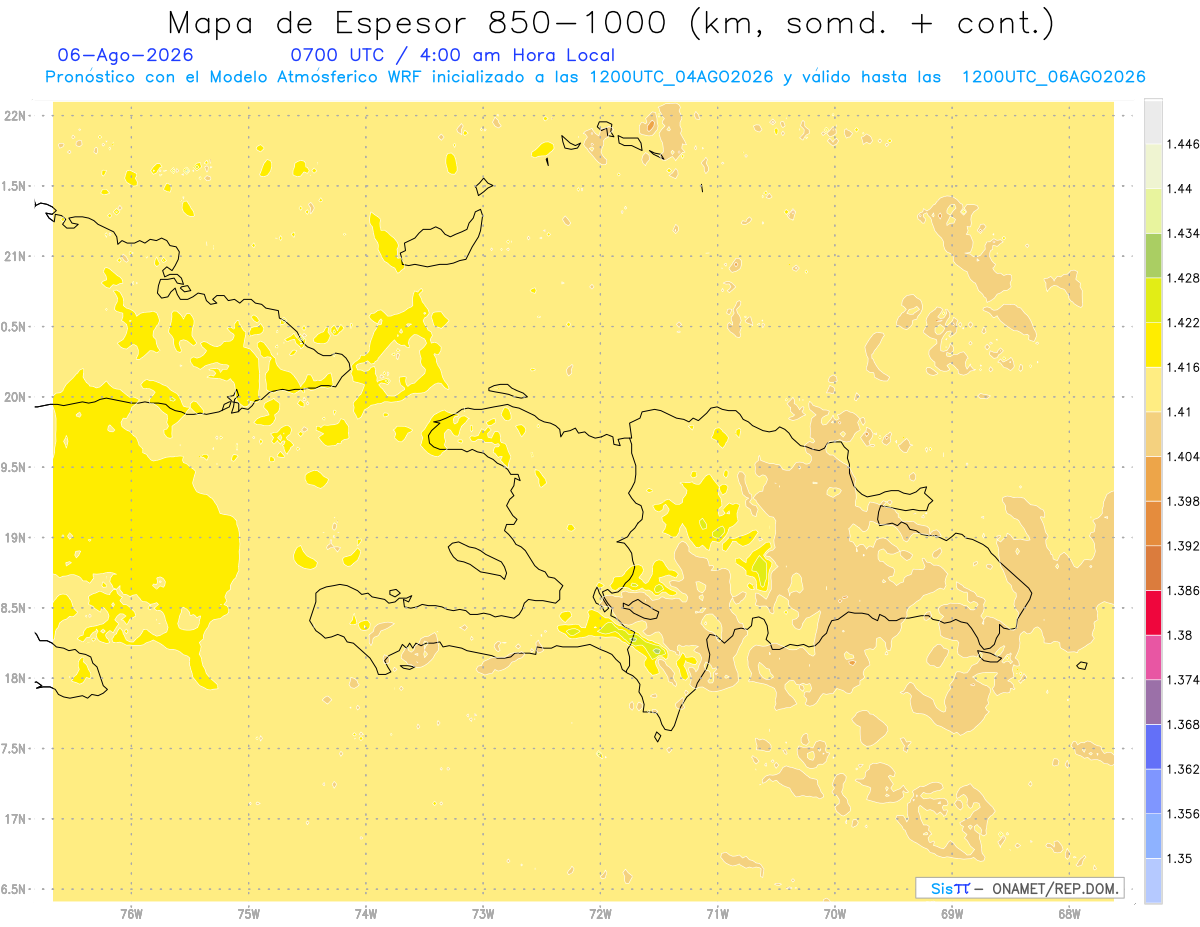1200x927 pixels.
Task: Click the 1.44 legend value
Action: pyautogui.click(x=1180, y=188)
